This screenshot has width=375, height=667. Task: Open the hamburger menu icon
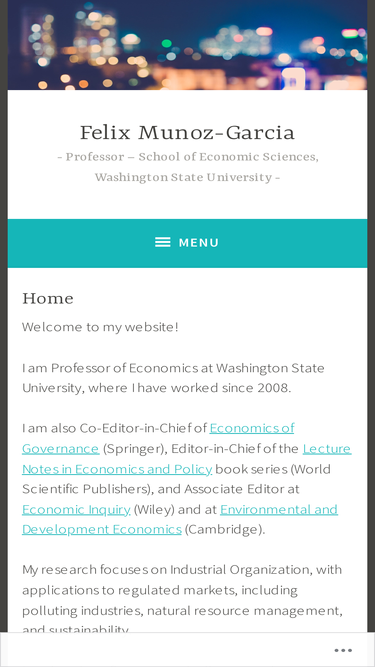coord(162,242)
